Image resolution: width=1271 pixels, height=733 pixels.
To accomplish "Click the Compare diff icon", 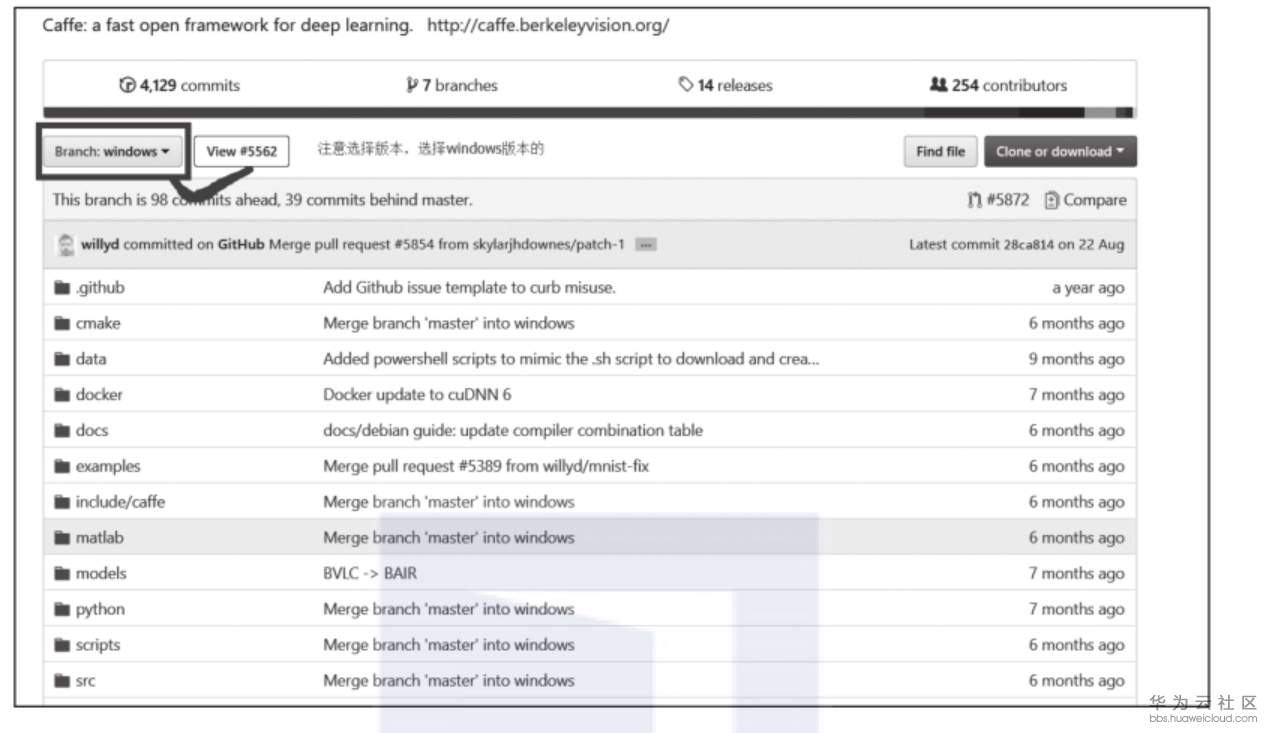I will pyautogui.click(x=1051, y=200).
